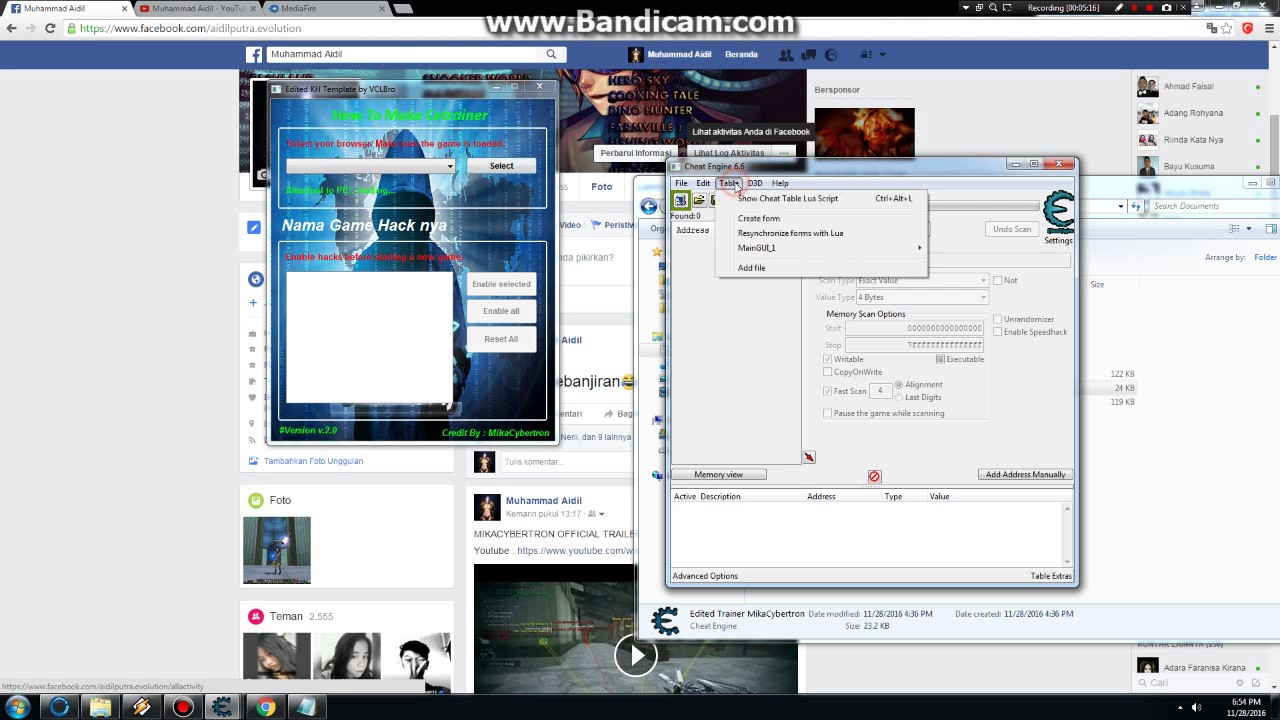Click the copy selected addresses arrow icon

(x=809, y=457)
